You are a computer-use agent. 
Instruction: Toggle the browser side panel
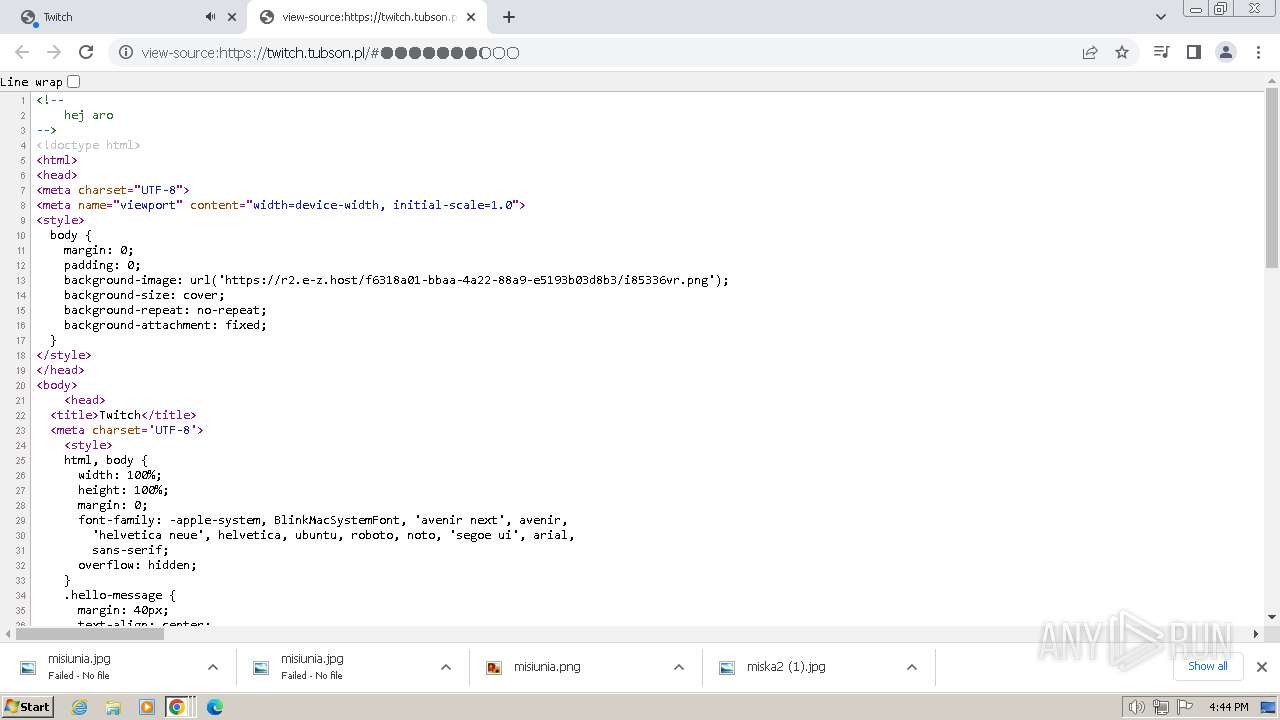[1193, 52]
